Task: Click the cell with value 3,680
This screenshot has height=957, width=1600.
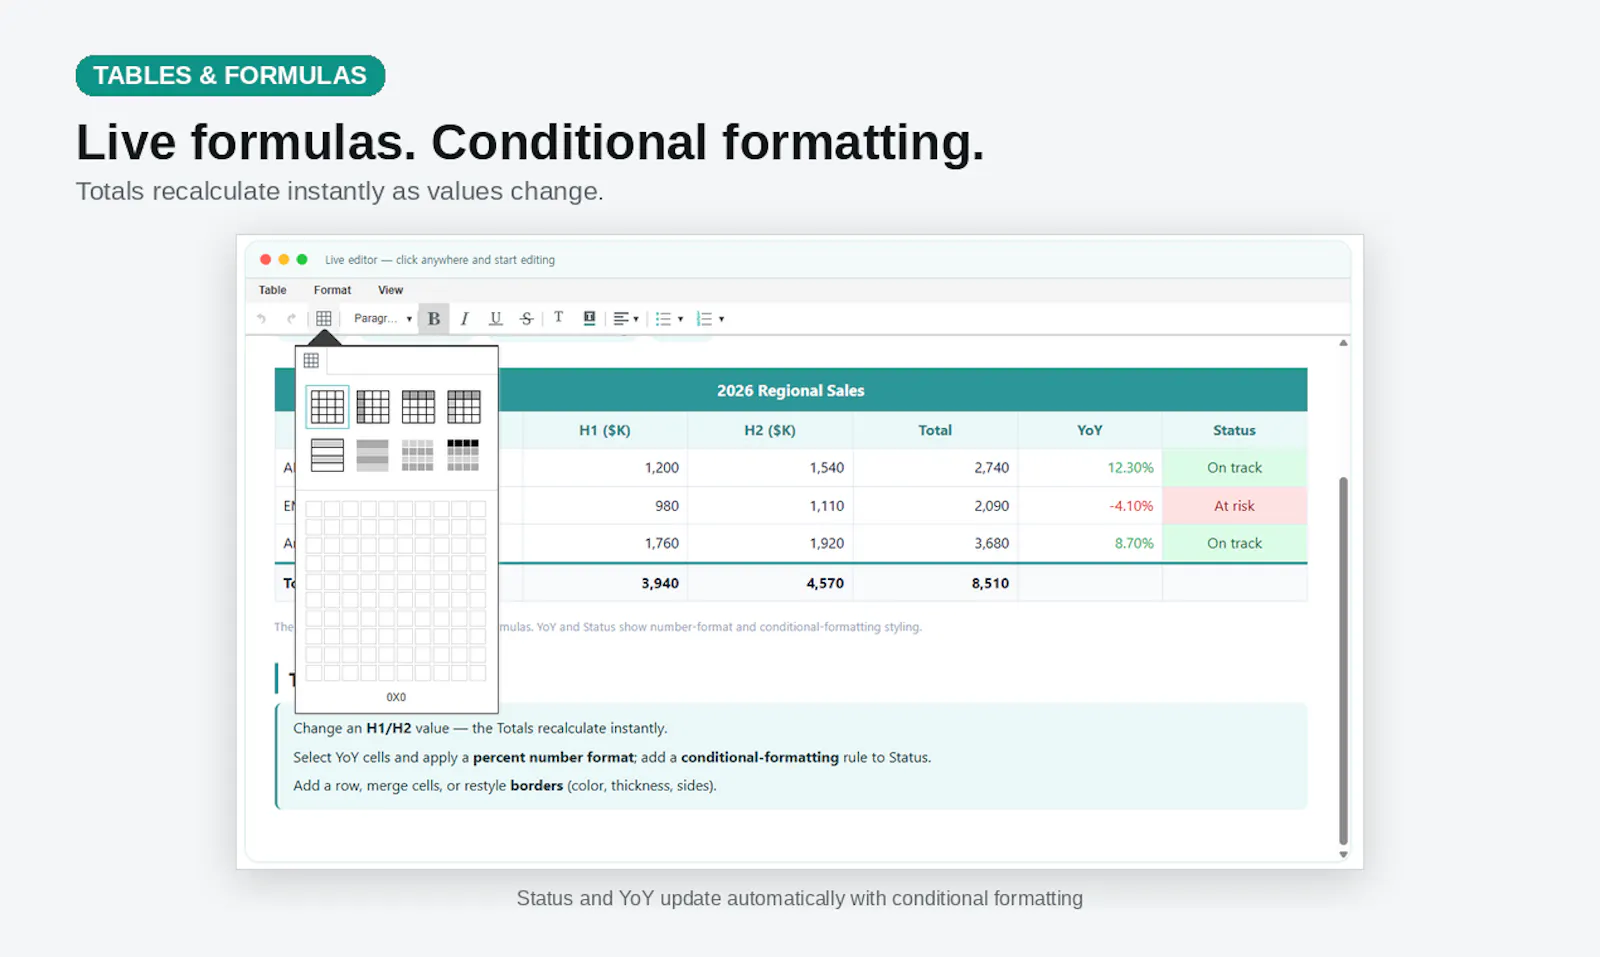Action: point(935,544)
